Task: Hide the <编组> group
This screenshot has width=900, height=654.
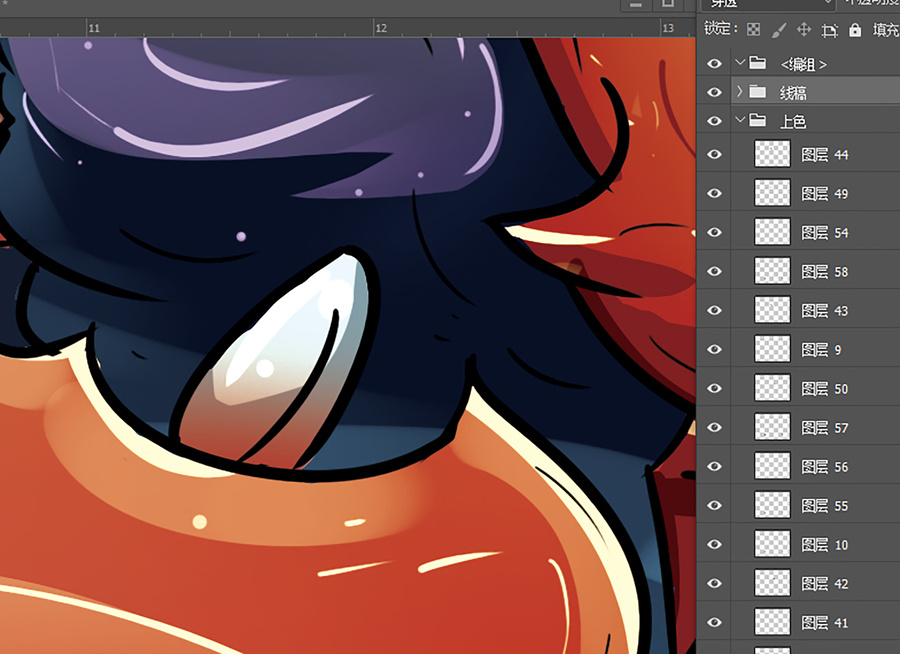Action: [x=714, y=63]
